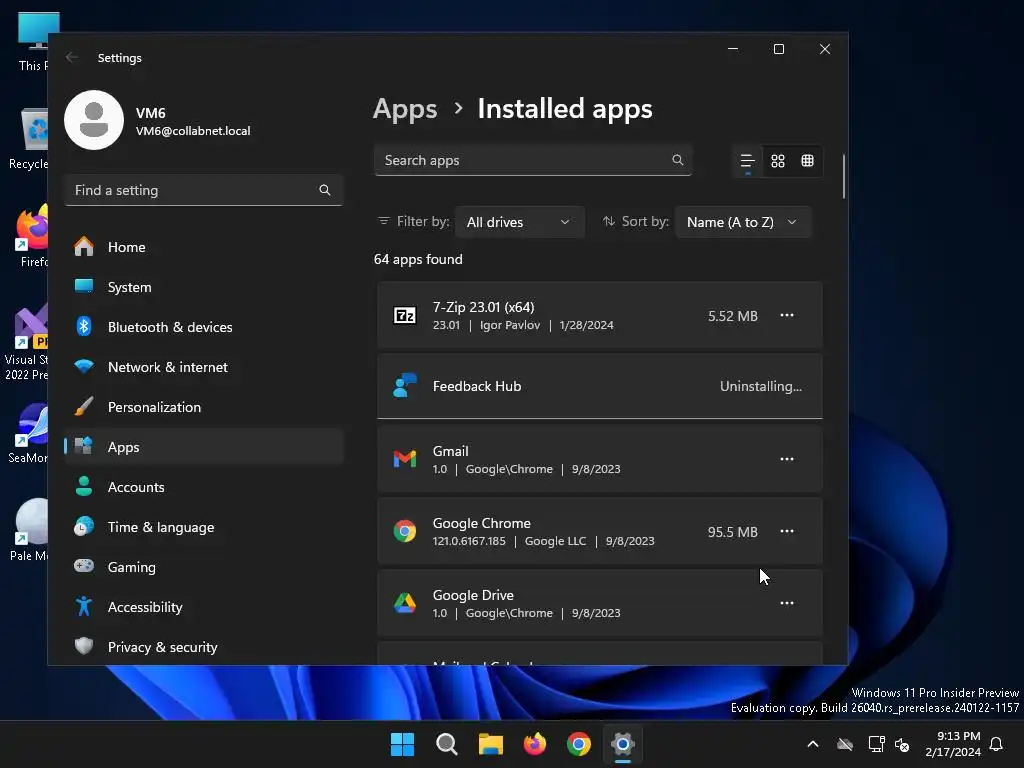
Task: Launch Firefox from the taskbar
Action: point(535,744)
